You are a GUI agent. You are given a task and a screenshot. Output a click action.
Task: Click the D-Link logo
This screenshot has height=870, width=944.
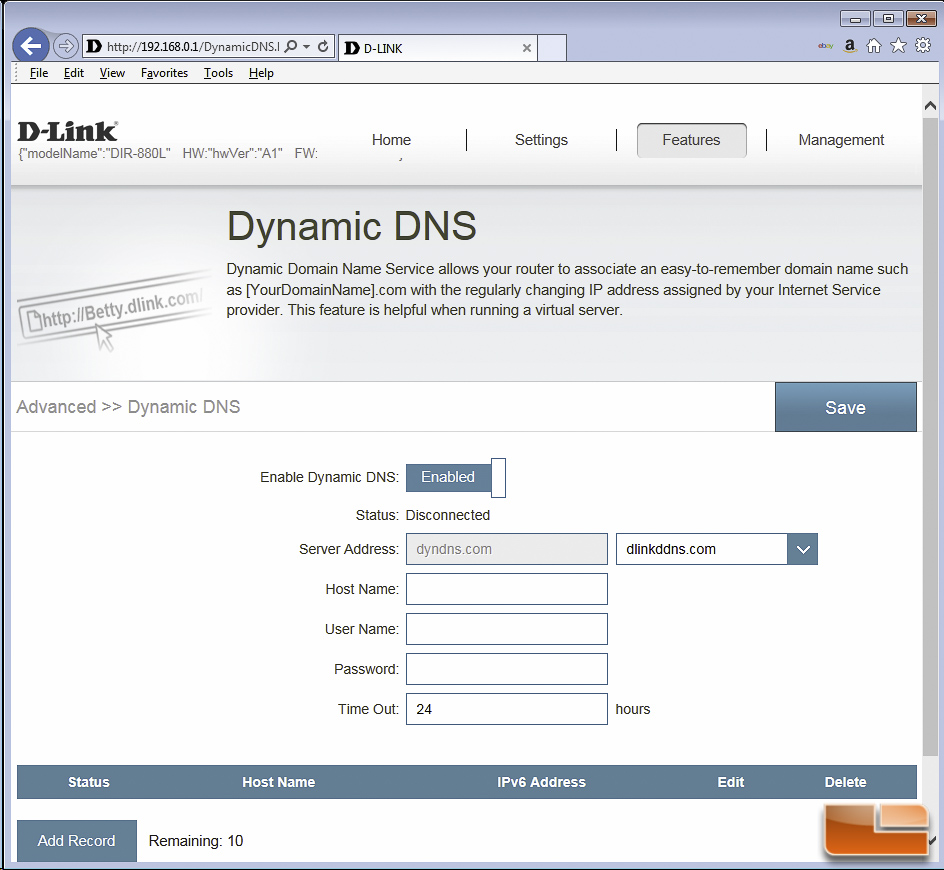[x=67, y=131]
